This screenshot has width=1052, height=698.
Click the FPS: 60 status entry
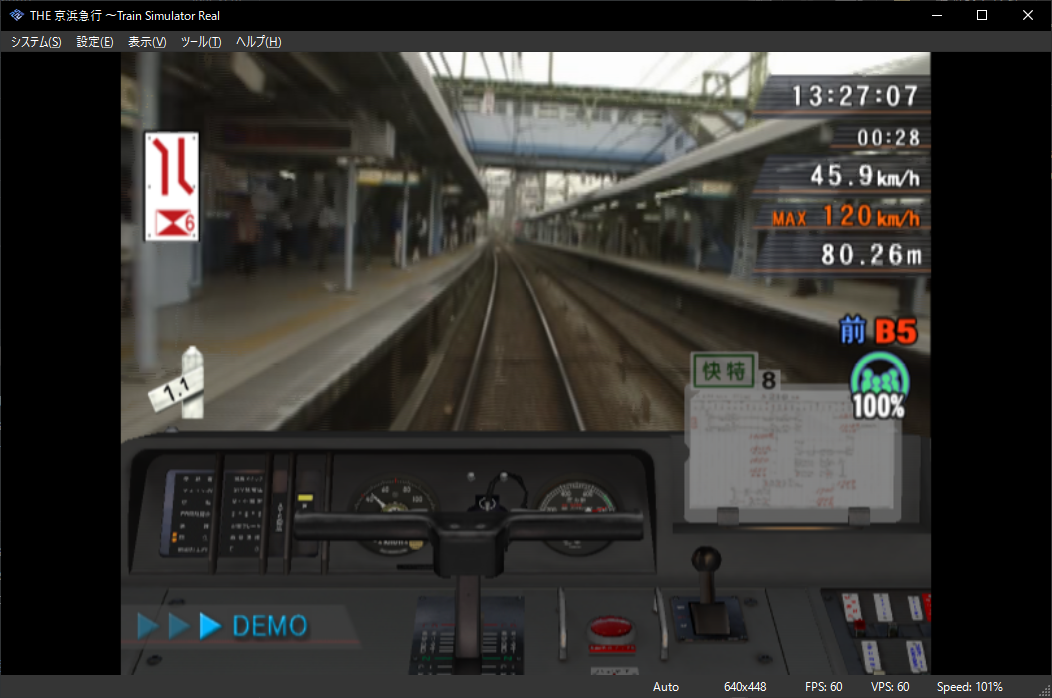[x=823, y=687]
